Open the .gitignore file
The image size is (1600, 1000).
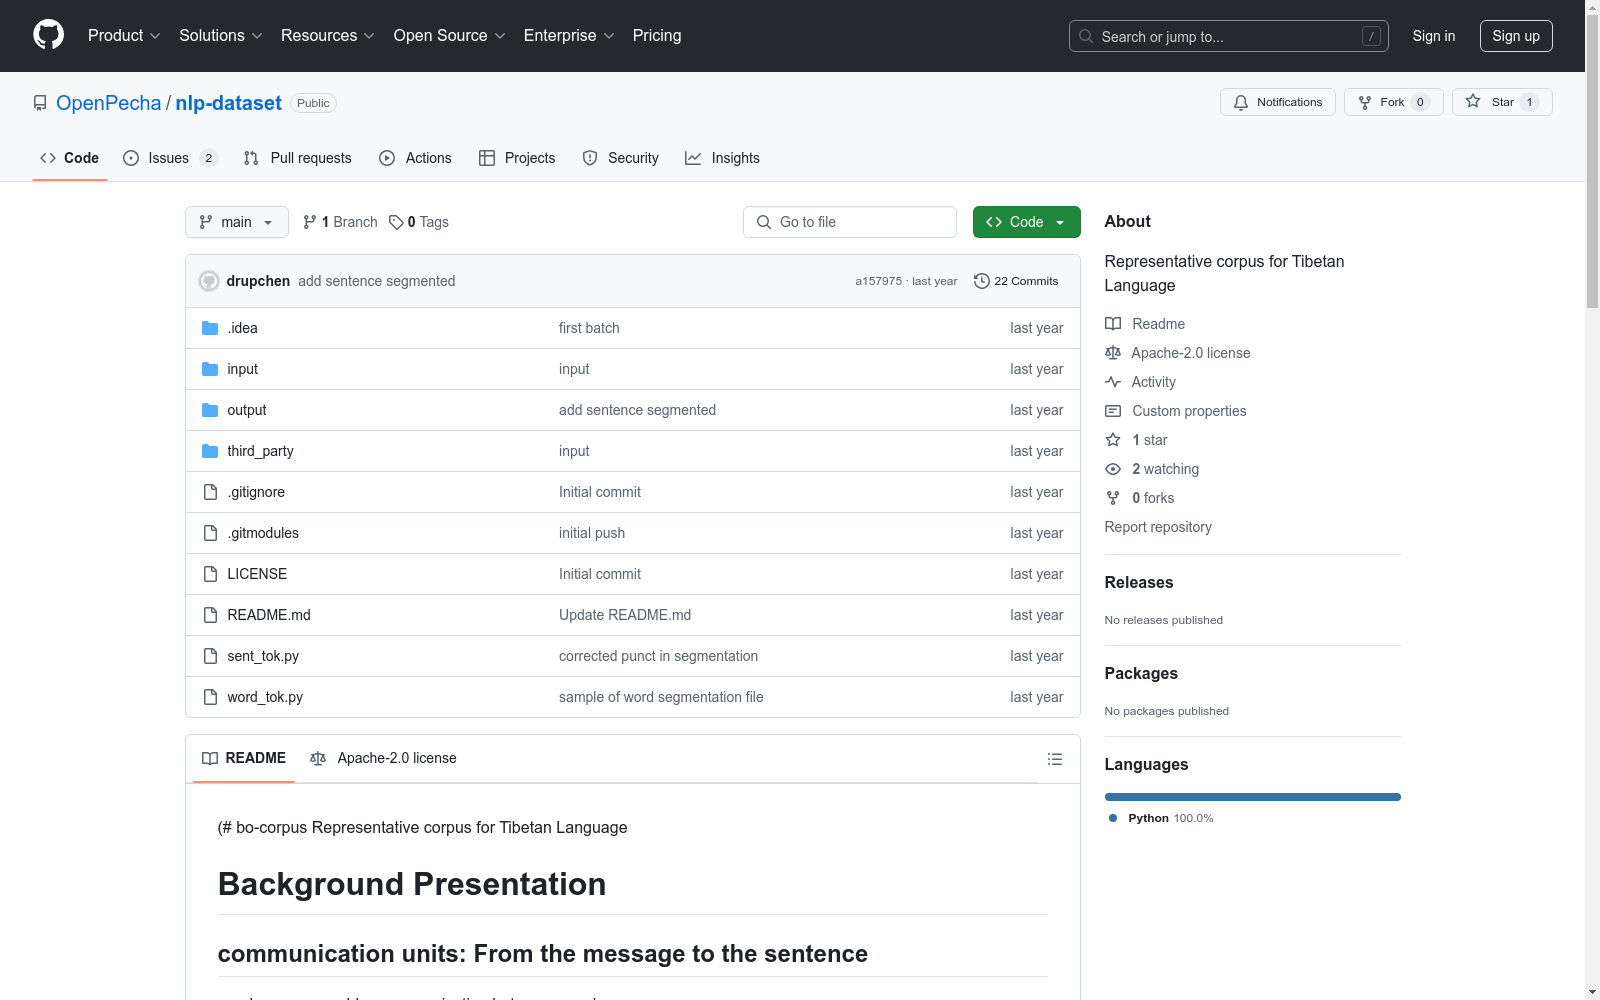(256, 492)
